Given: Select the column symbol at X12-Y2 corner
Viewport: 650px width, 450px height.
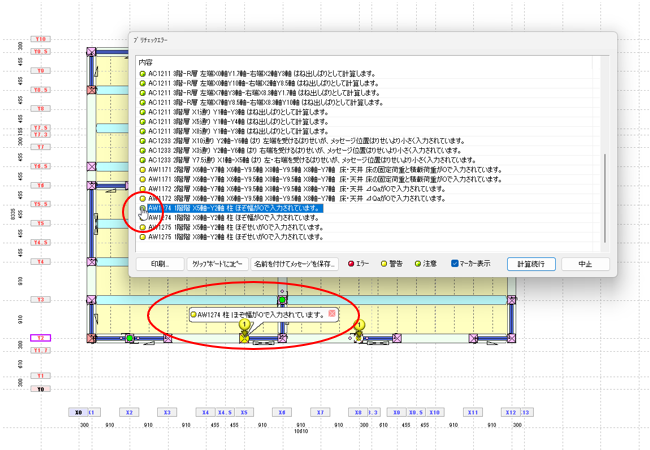Looking at the screenshot, I should coord(512,338).
